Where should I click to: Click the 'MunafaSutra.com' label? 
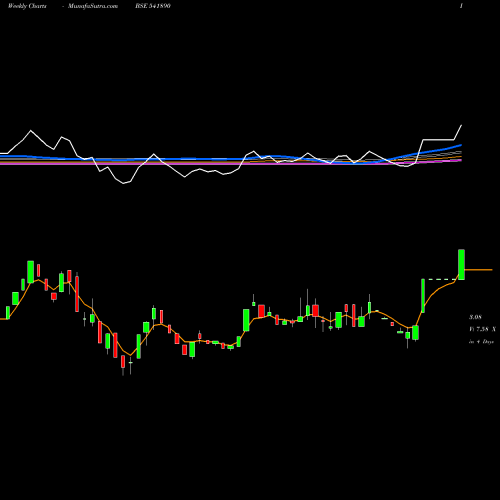(x=93, y=6)
